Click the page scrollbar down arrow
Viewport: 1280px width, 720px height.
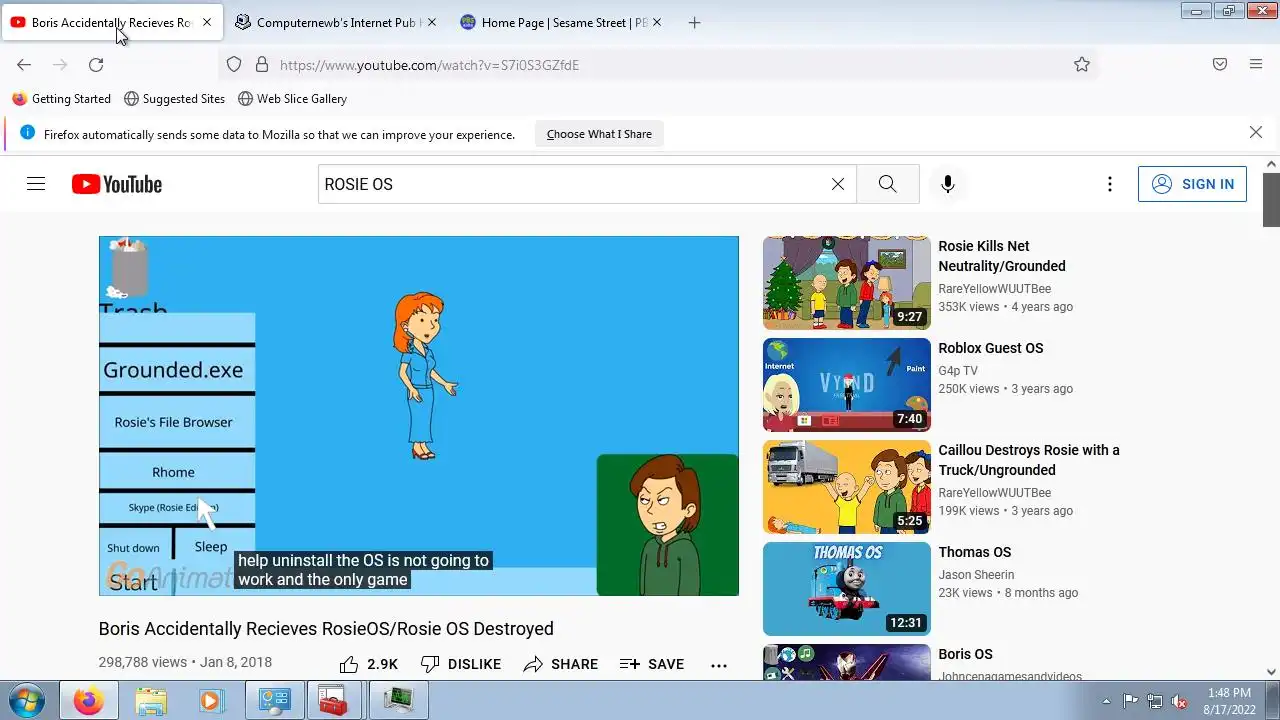pos(1271,672)
